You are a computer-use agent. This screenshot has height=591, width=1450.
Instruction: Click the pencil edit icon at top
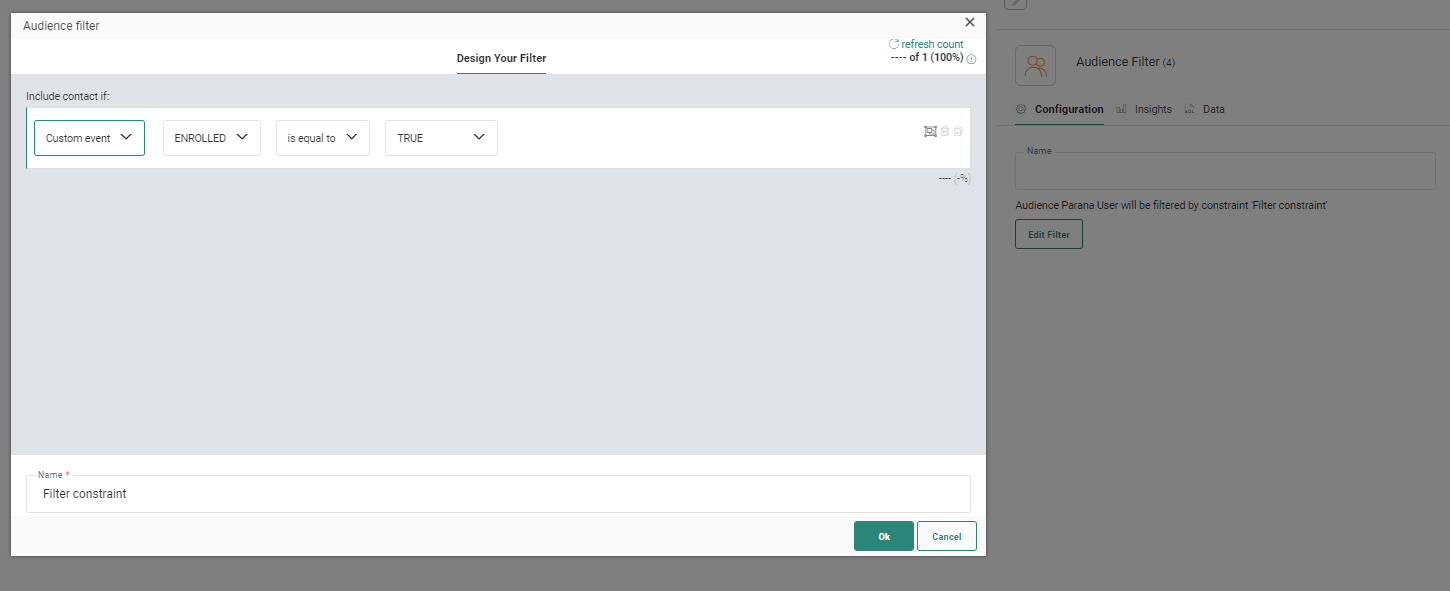coord(1015,3)
